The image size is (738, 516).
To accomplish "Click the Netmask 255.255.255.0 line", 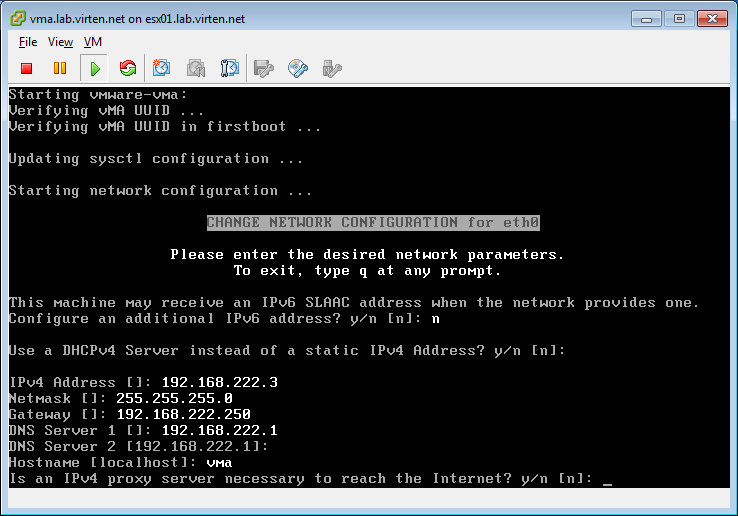I will (121, 398).
